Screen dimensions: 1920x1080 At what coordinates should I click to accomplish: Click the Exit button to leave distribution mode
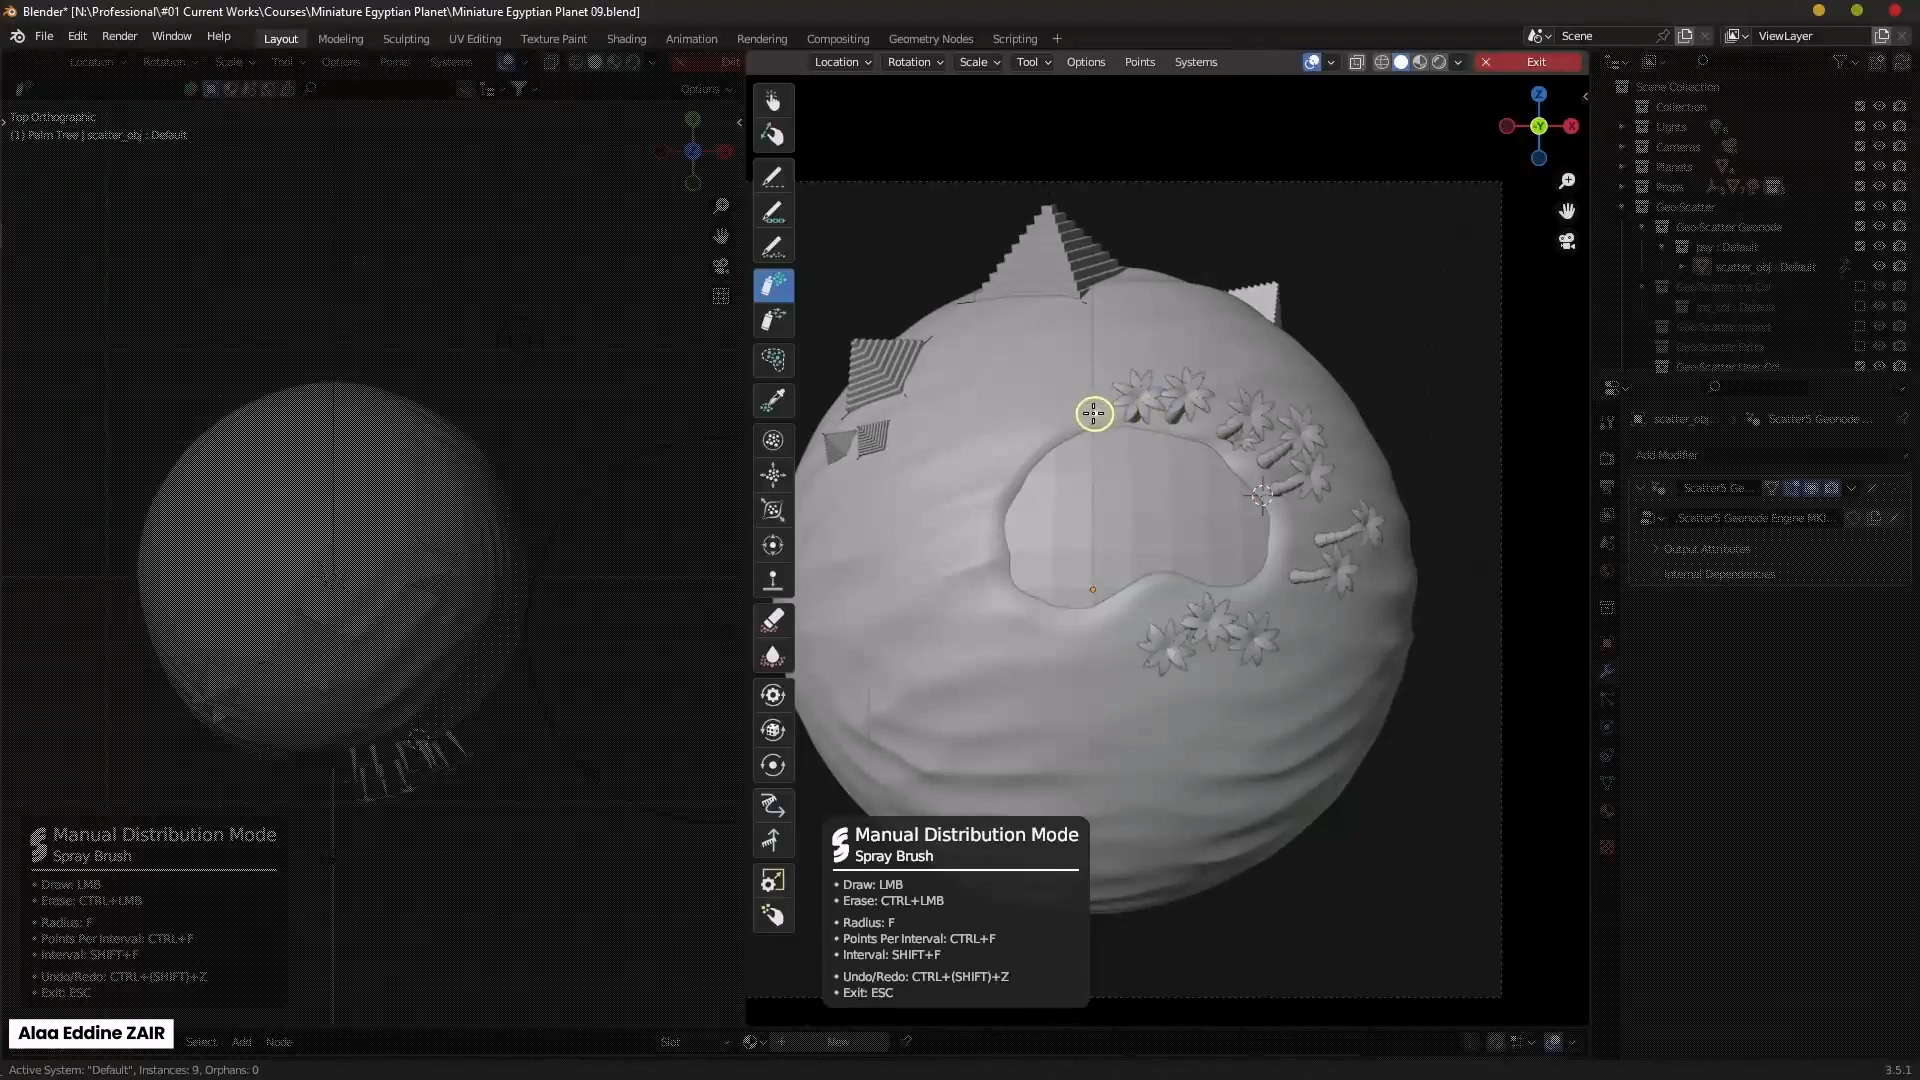tap(1536, 61)
